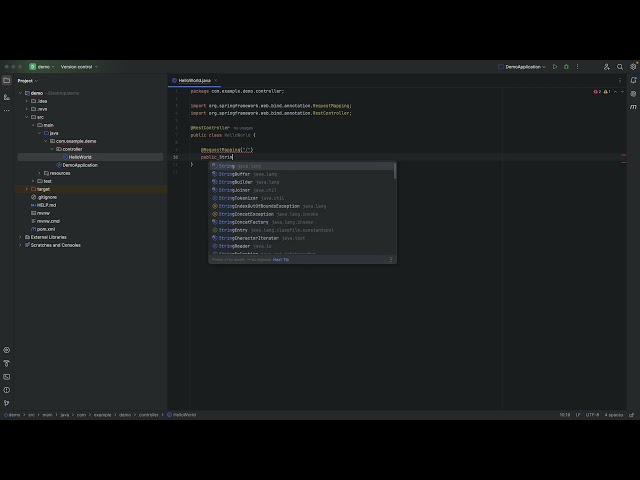Open the Services tool window icon
640x480 pixels.
click(x=7, y=350)
